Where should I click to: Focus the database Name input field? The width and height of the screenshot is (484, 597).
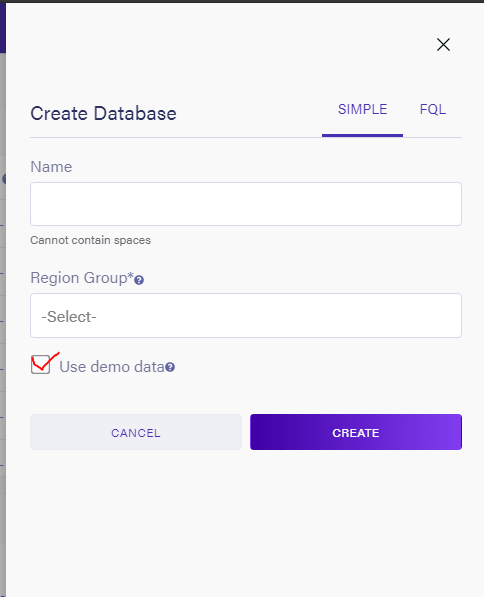tap(246, 204)
